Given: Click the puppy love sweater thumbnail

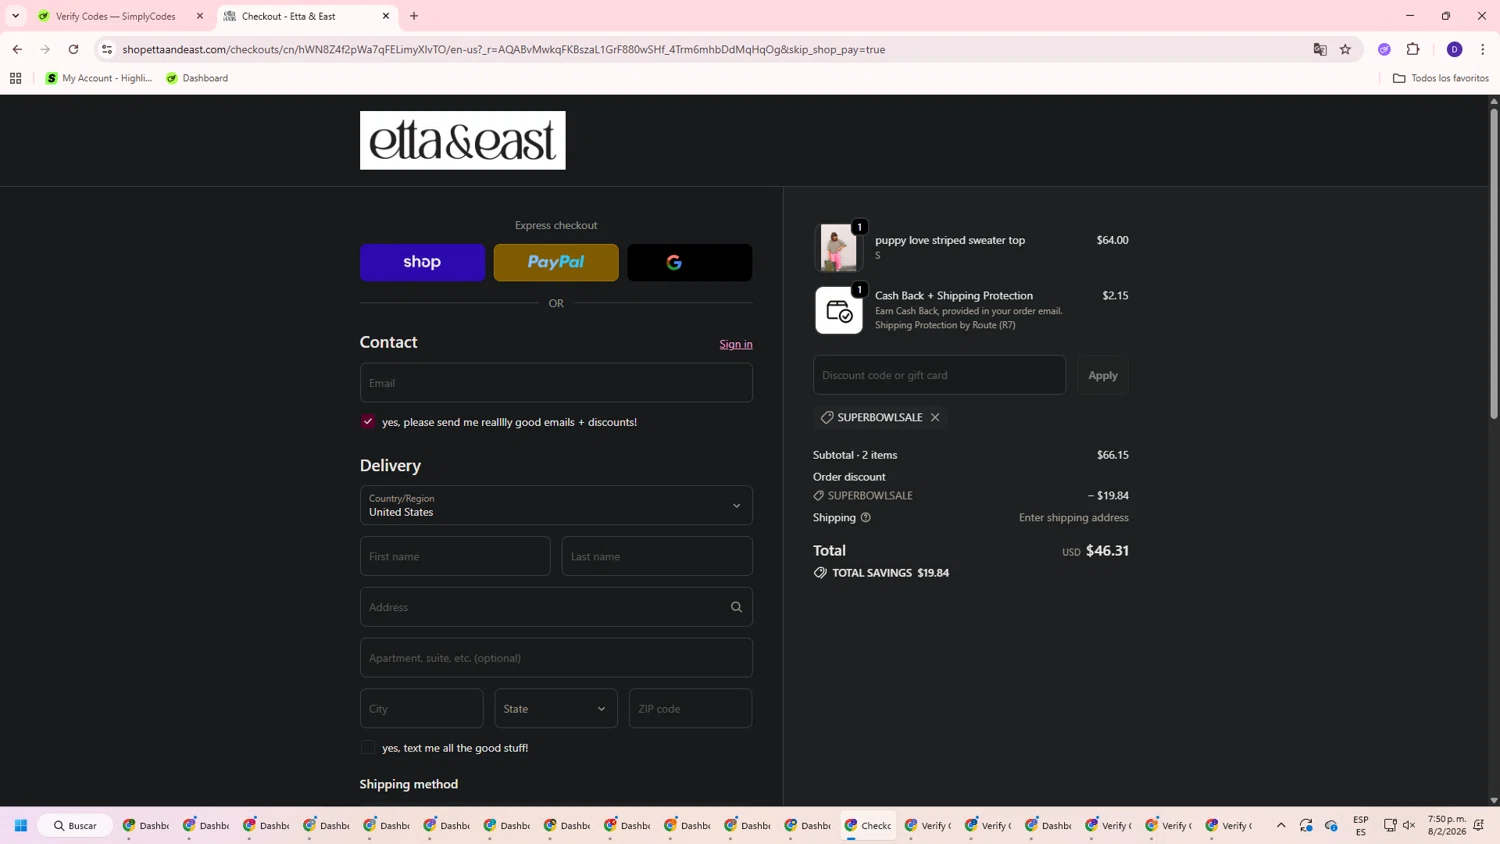Looking at the screenshot, I should pyautogui.click(x=838, y=247).
